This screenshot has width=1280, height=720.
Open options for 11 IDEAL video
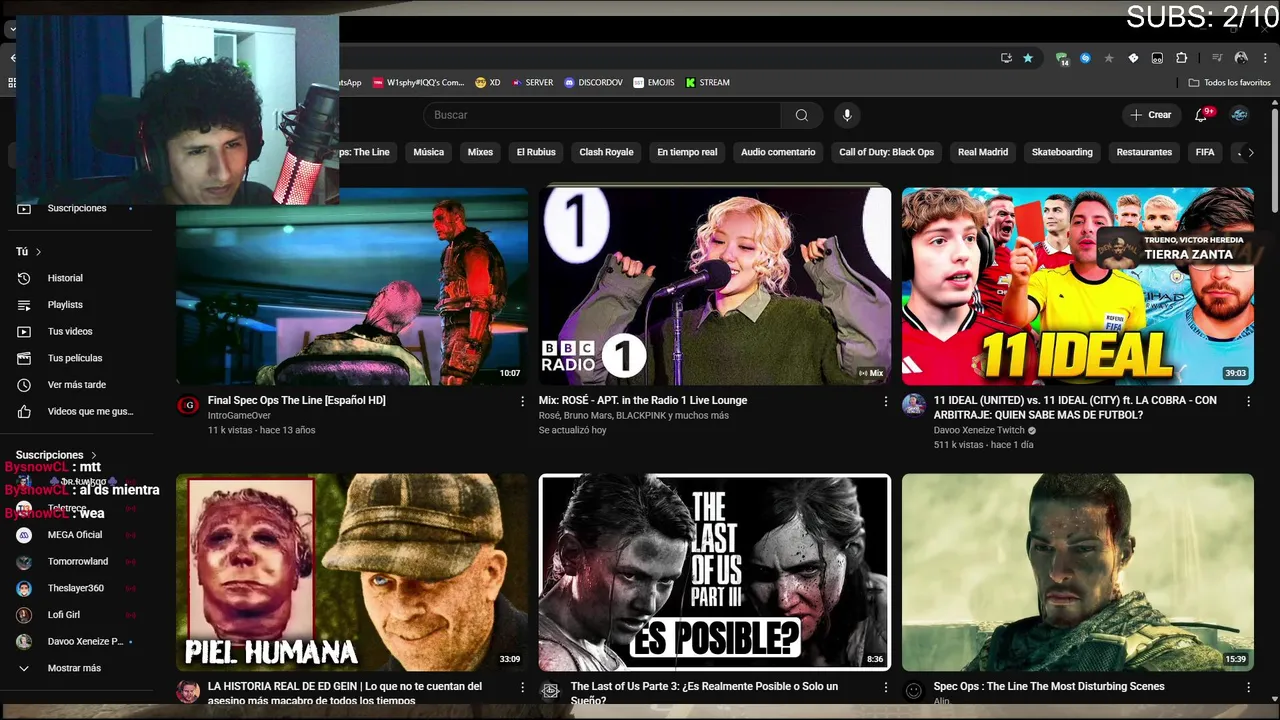coord(1248,401)
